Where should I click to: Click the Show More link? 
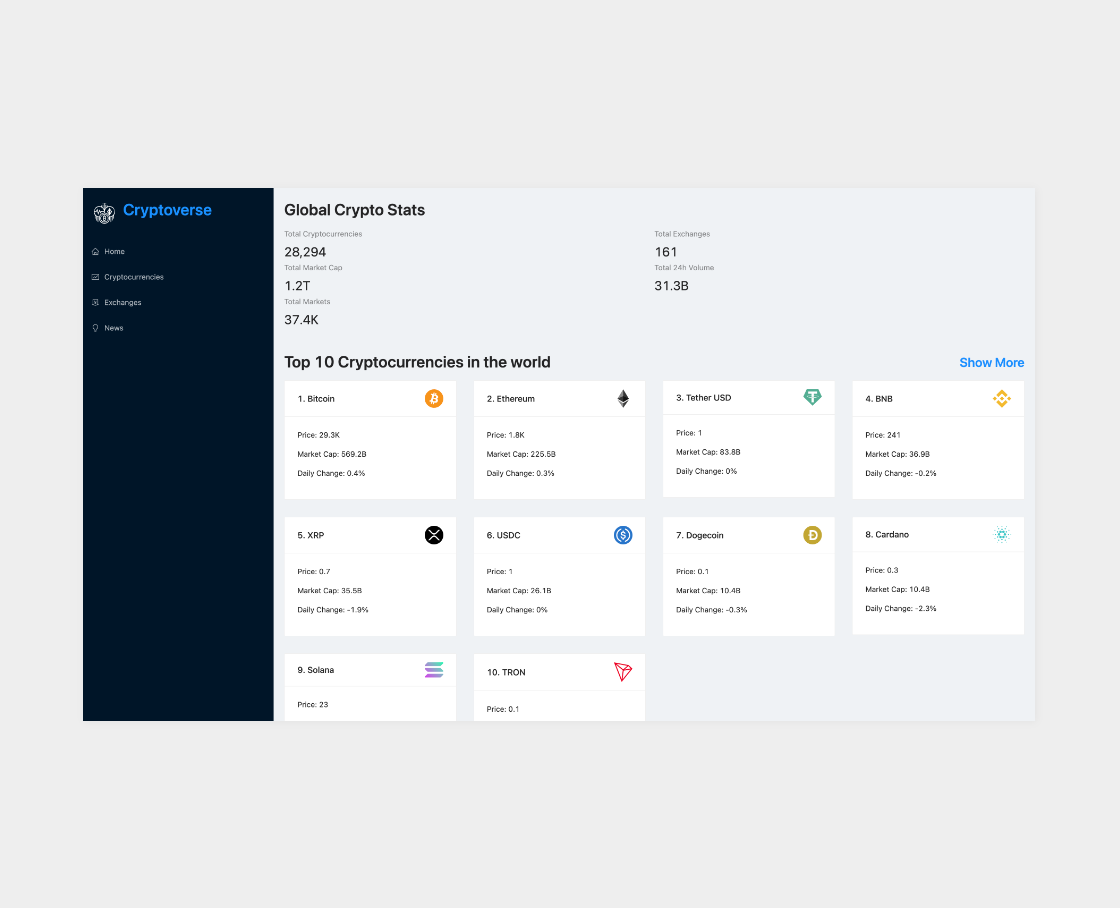991,363
